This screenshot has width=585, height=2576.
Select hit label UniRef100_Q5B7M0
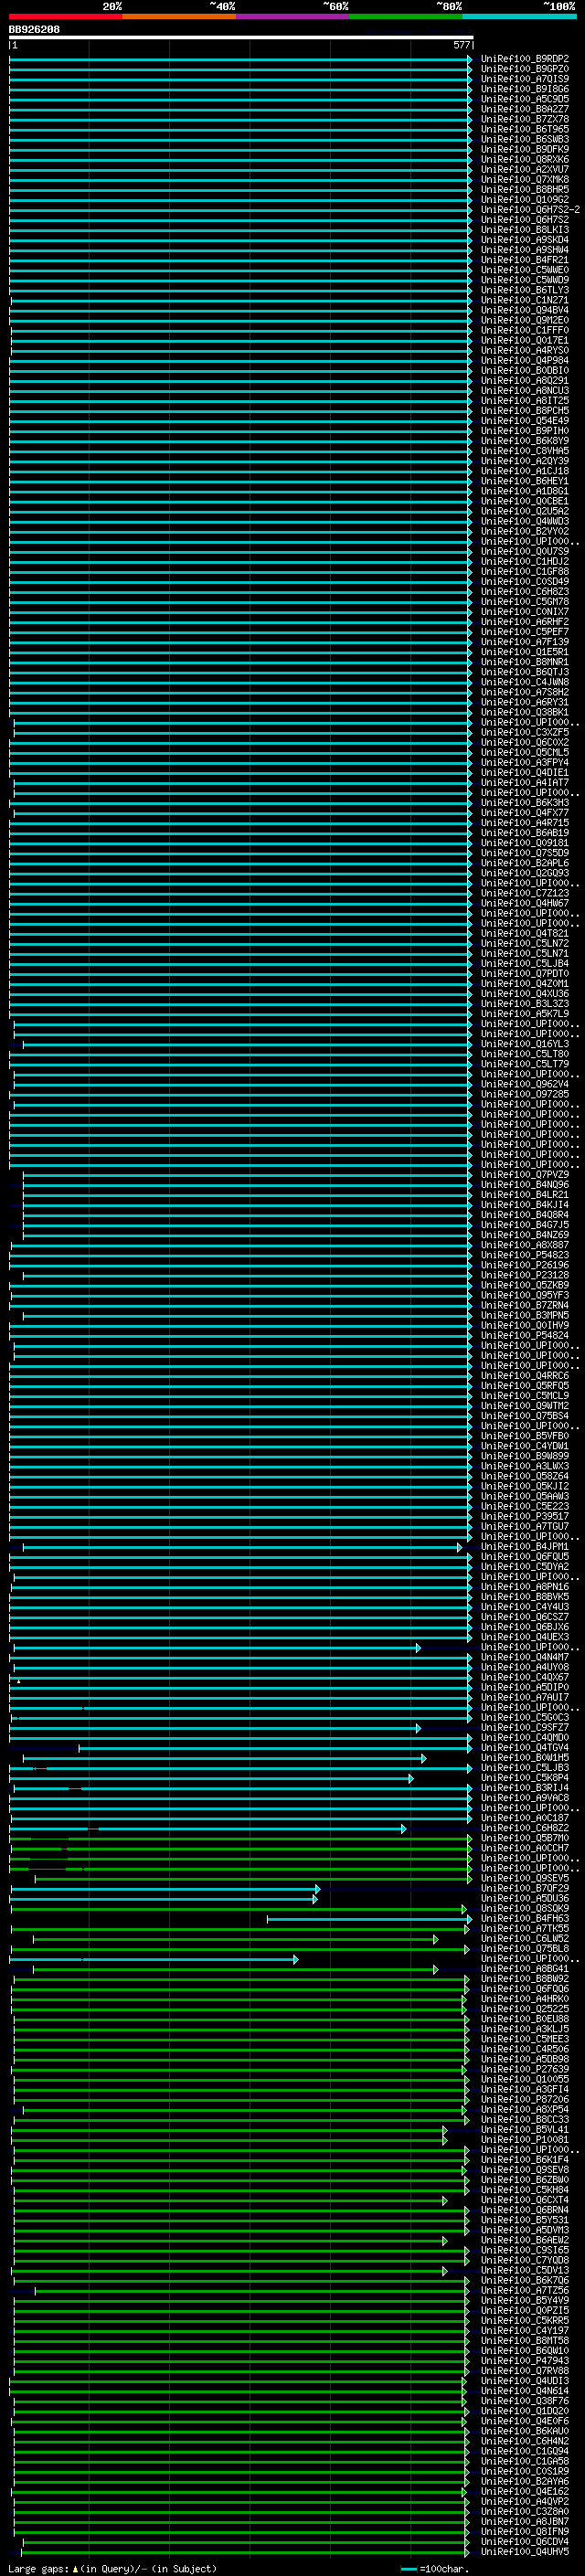[524, 1838]
